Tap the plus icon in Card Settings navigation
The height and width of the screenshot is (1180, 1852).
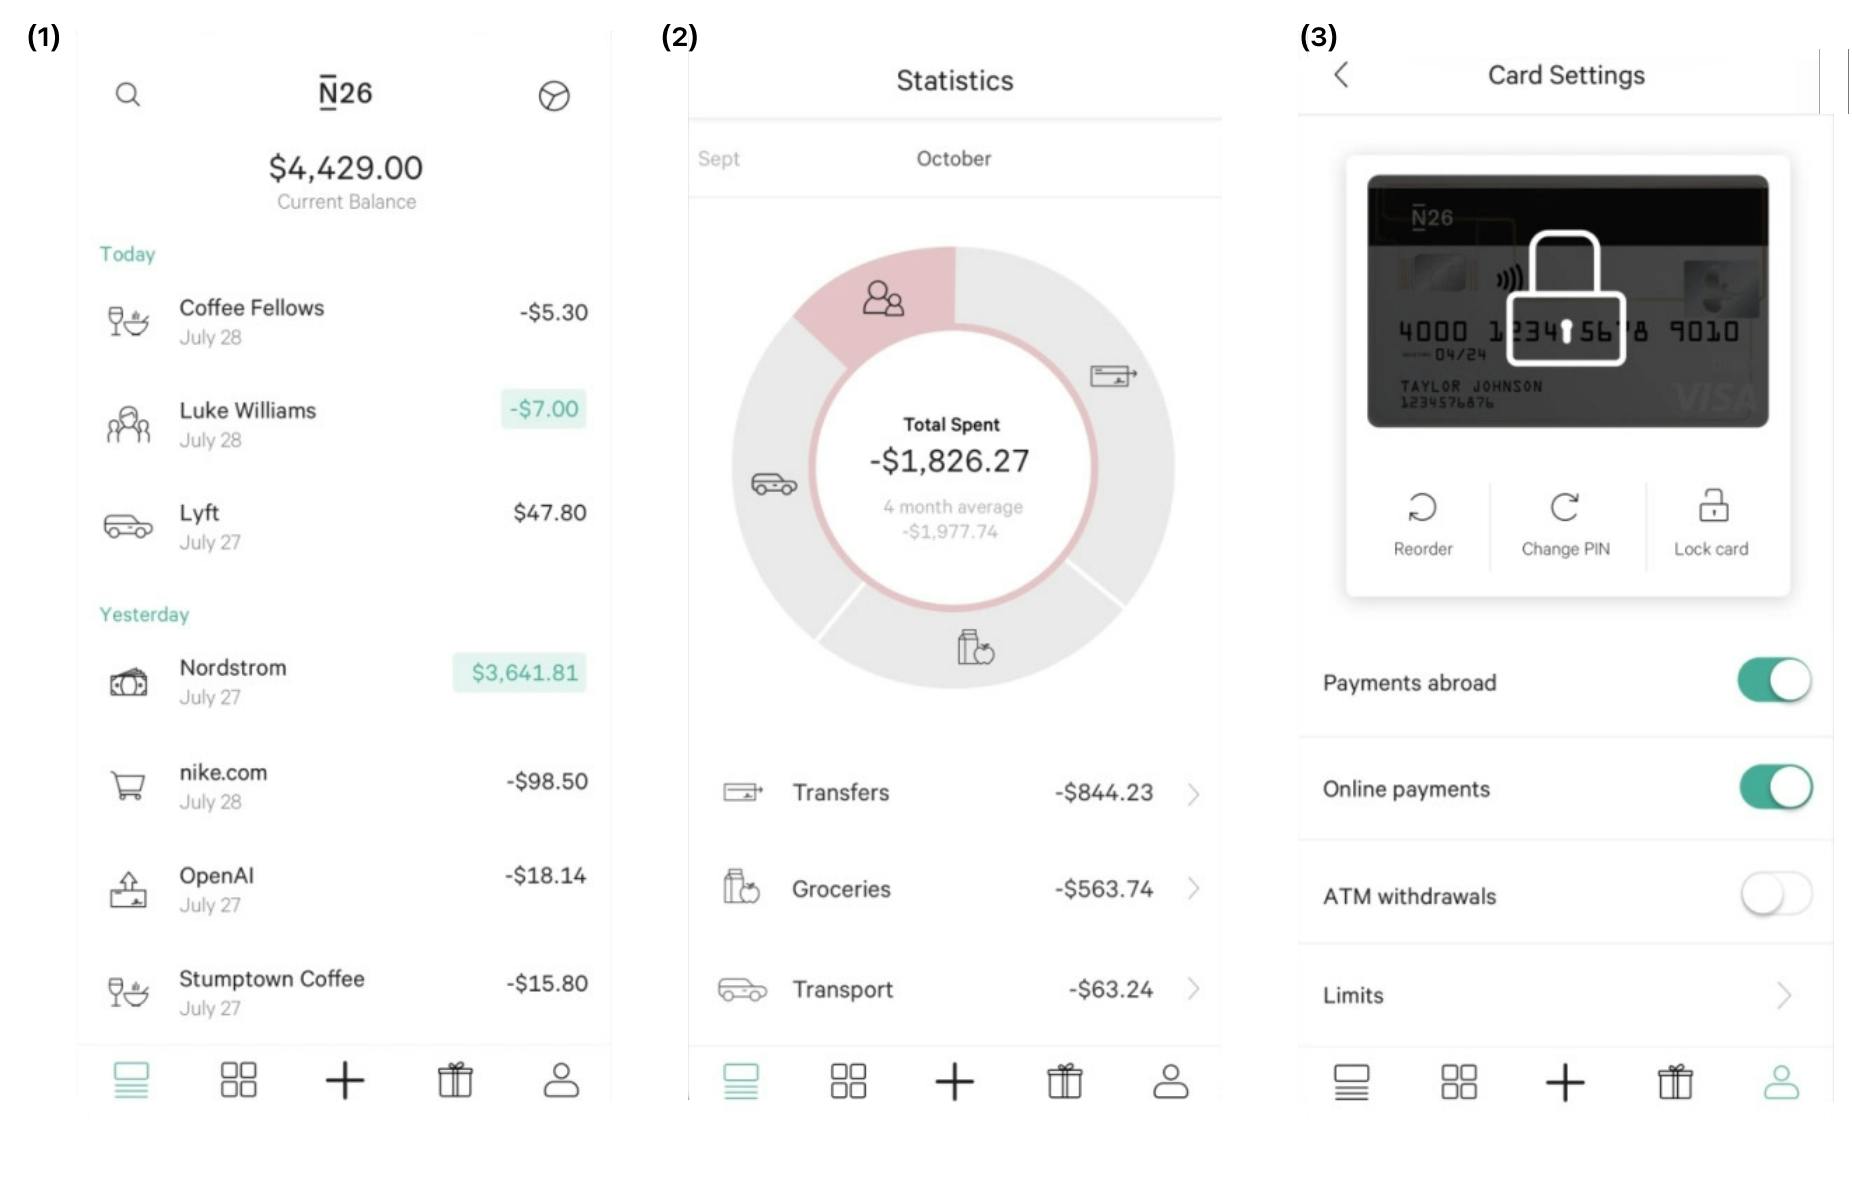1565,1082
